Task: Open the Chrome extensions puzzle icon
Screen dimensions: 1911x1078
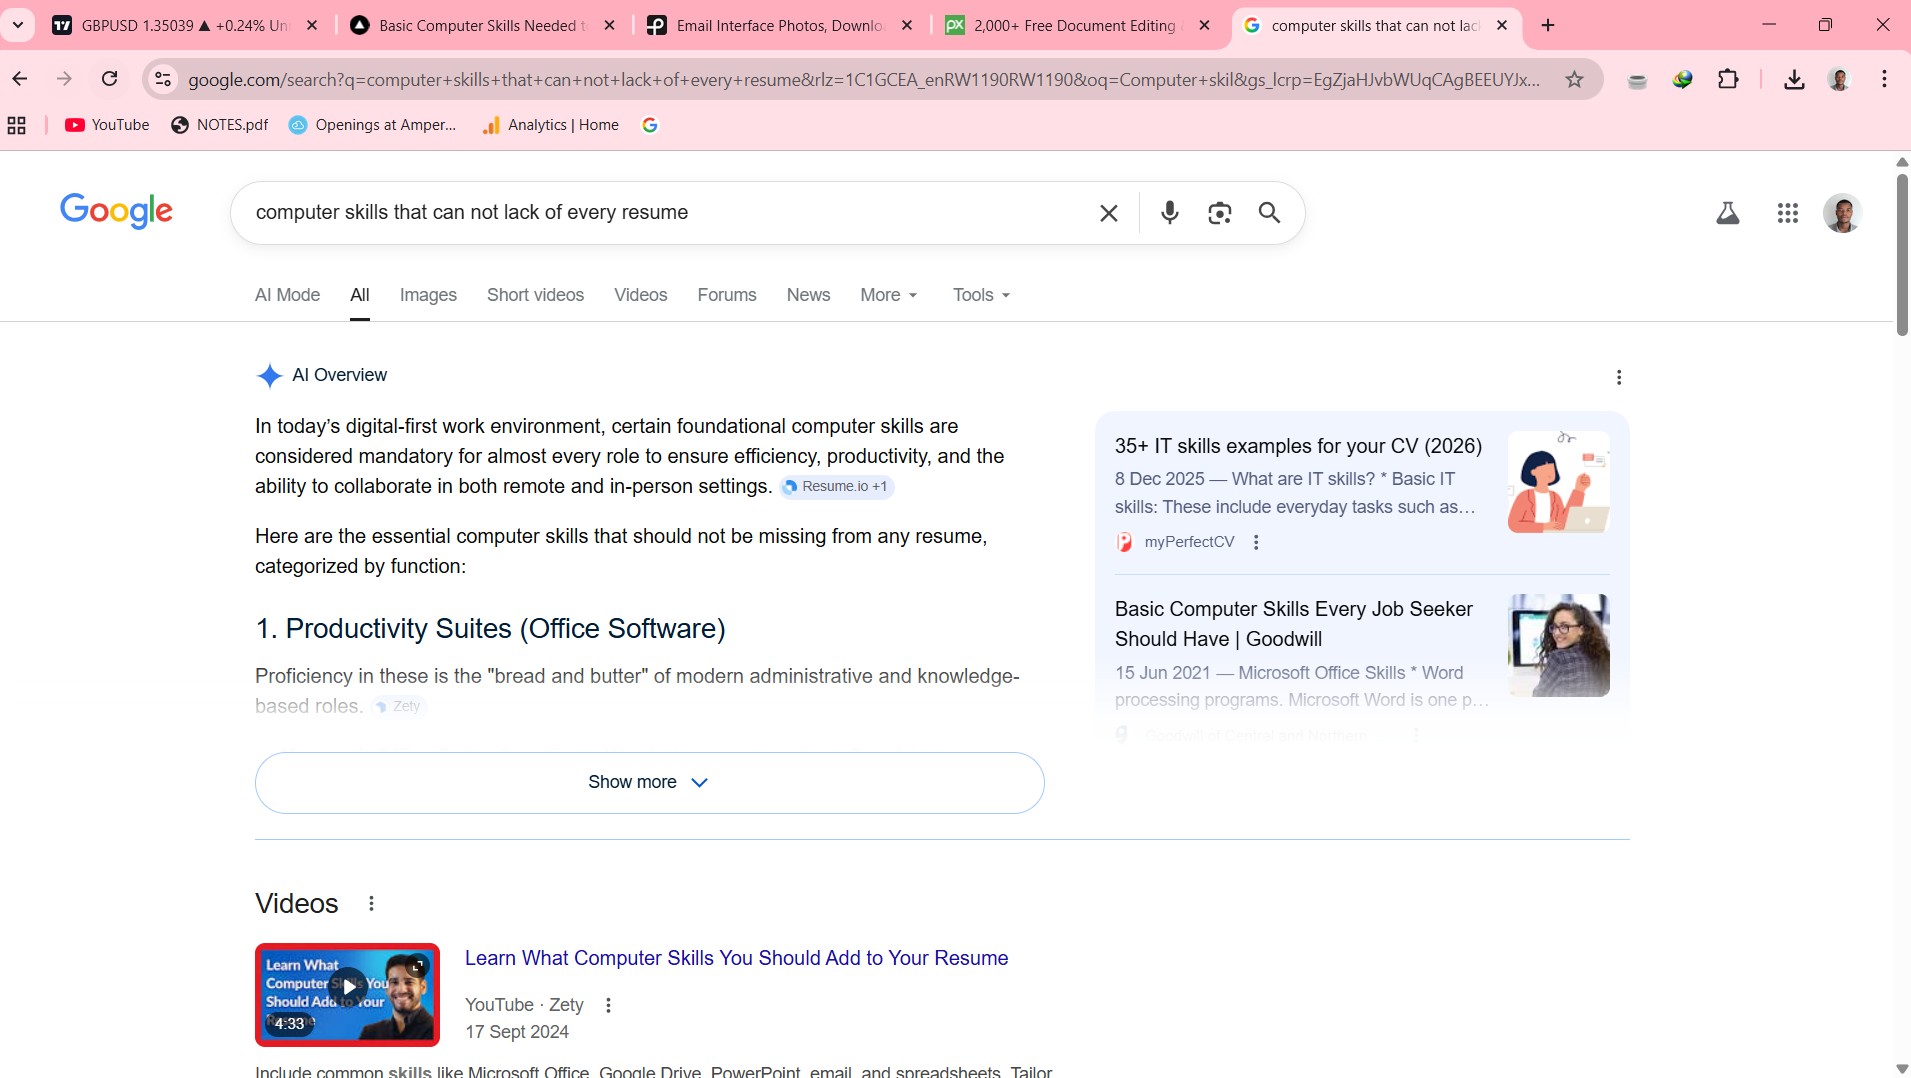Action: (x=1730, y=78)
